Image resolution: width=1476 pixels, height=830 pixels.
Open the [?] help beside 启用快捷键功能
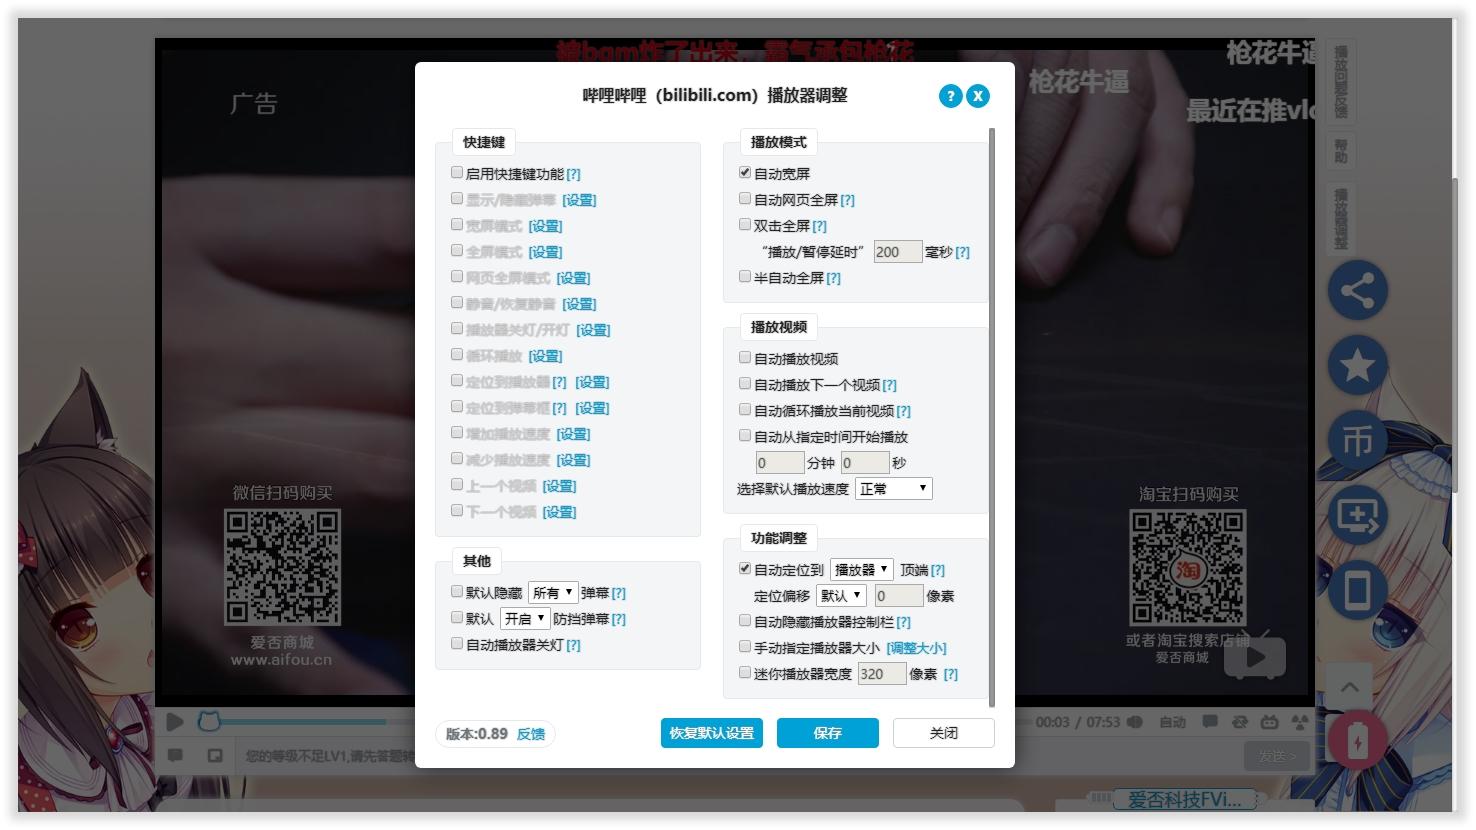[x=573, y=174]
